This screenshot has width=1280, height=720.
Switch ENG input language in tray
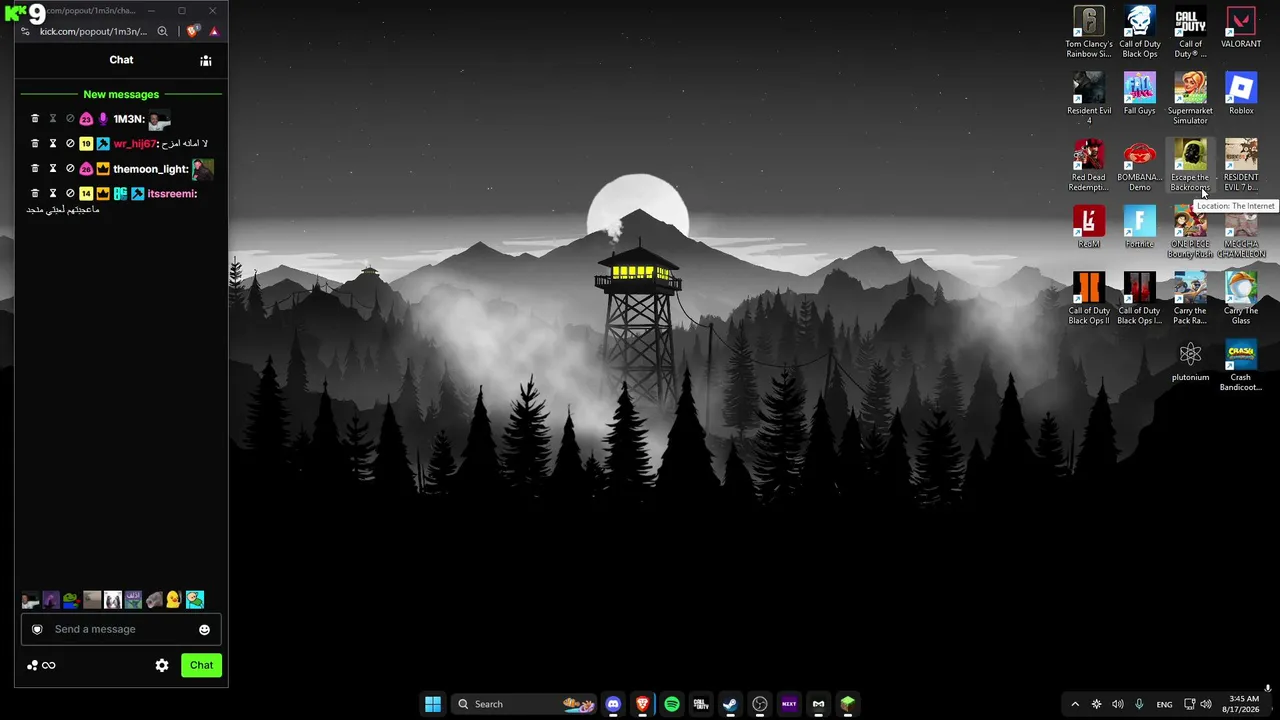1164,704
